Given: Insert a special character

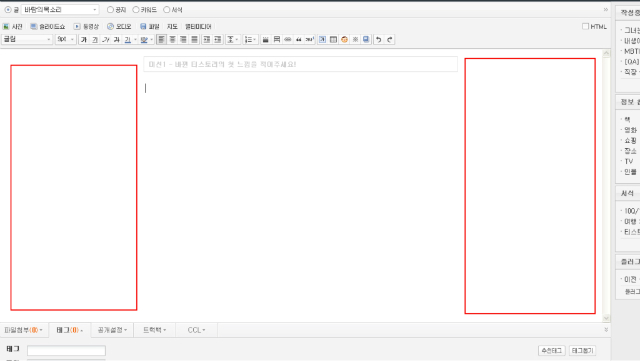Looking at the screenshot, I should (x=356, y=40).
